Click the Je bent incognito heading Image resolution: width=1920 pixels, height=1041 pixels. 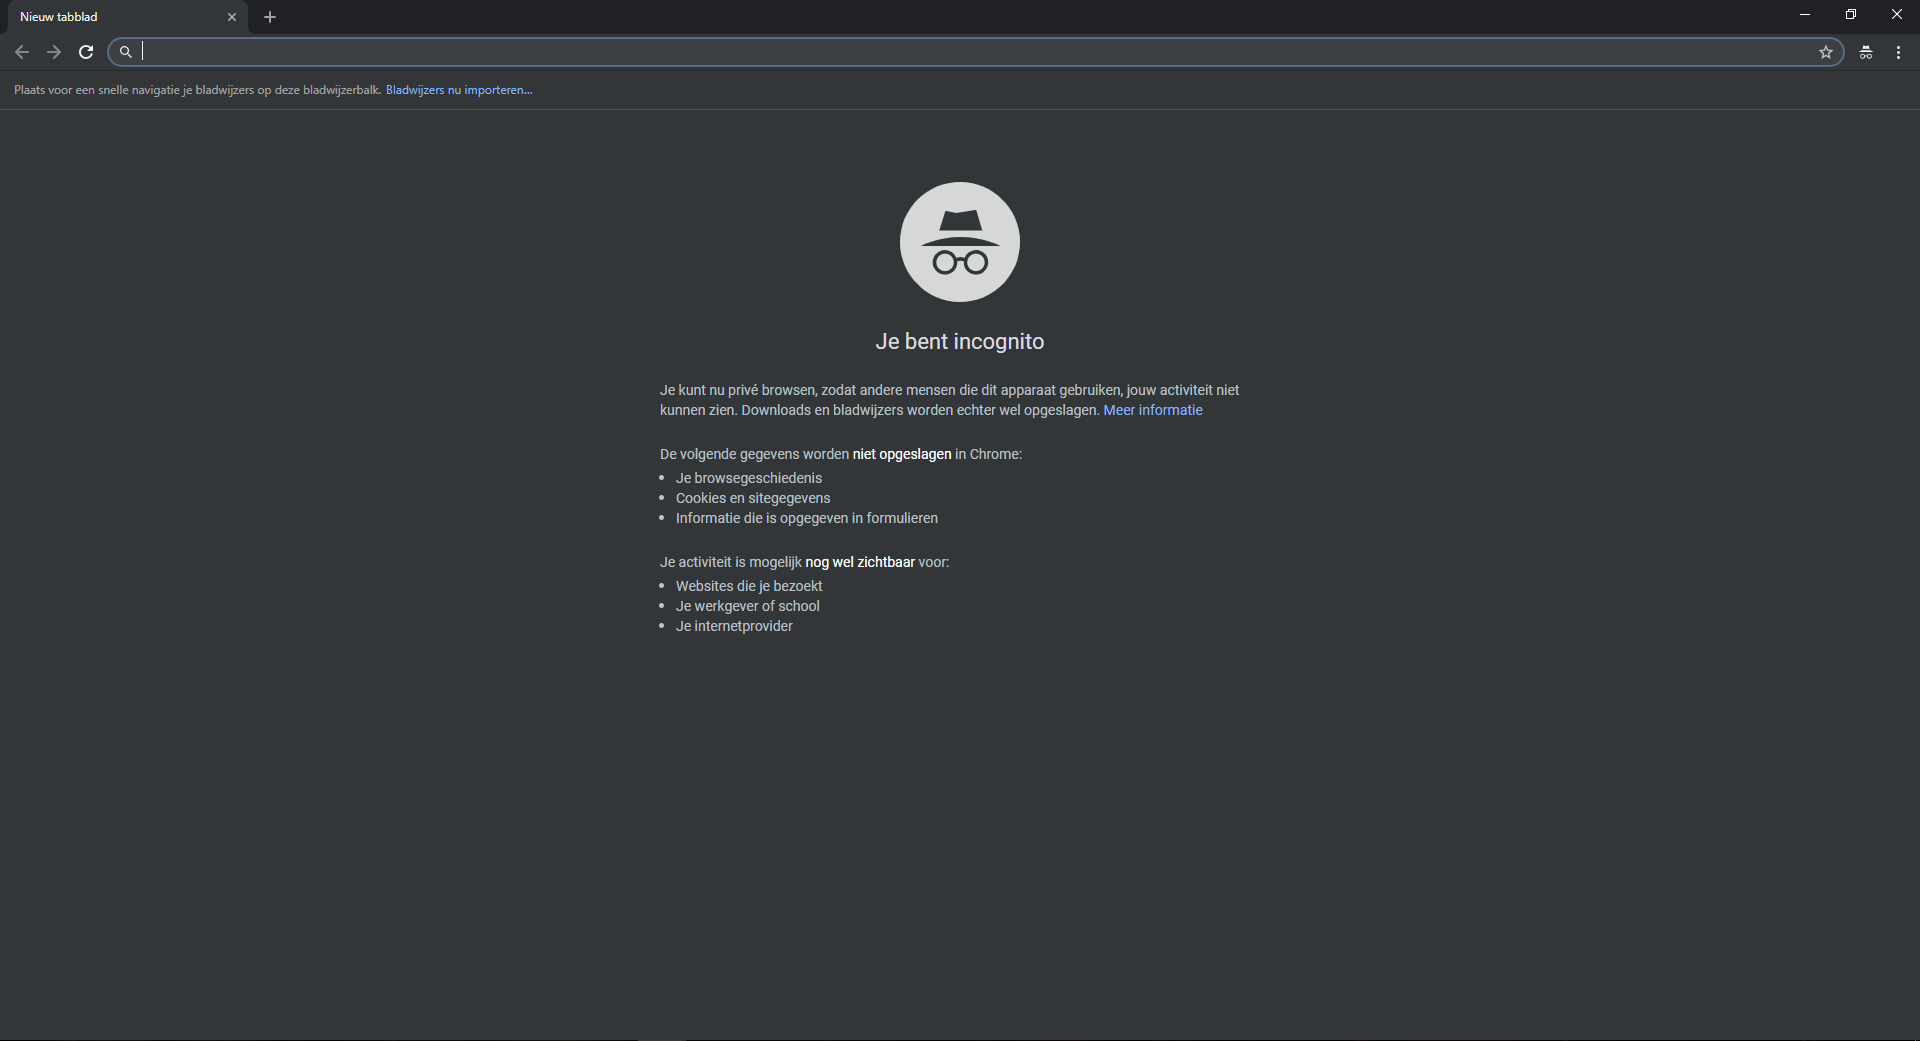pos(960,341)
